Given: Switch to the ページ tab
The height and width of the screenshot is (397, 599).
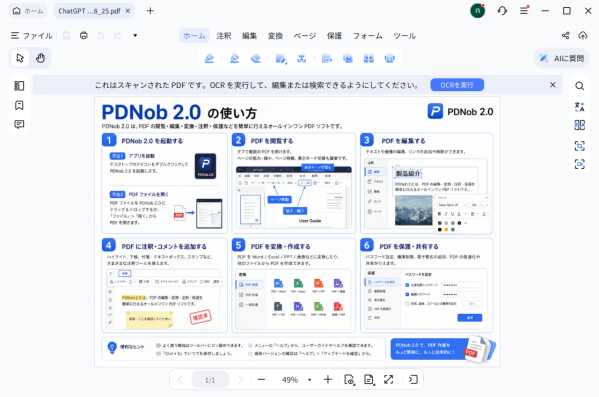Looking at the screenshot, I should pyautogui.click(x=304, y=36).
